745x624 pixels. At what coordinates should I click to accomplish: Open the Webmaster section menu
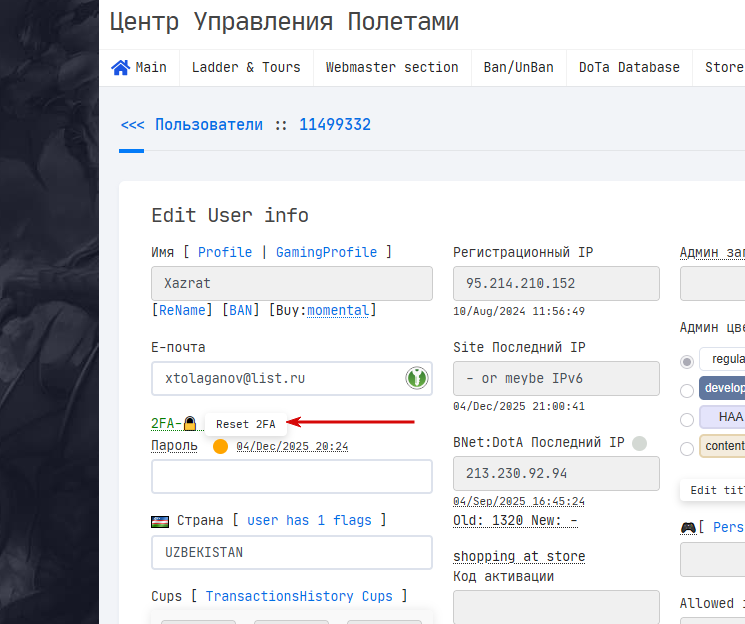392,67
